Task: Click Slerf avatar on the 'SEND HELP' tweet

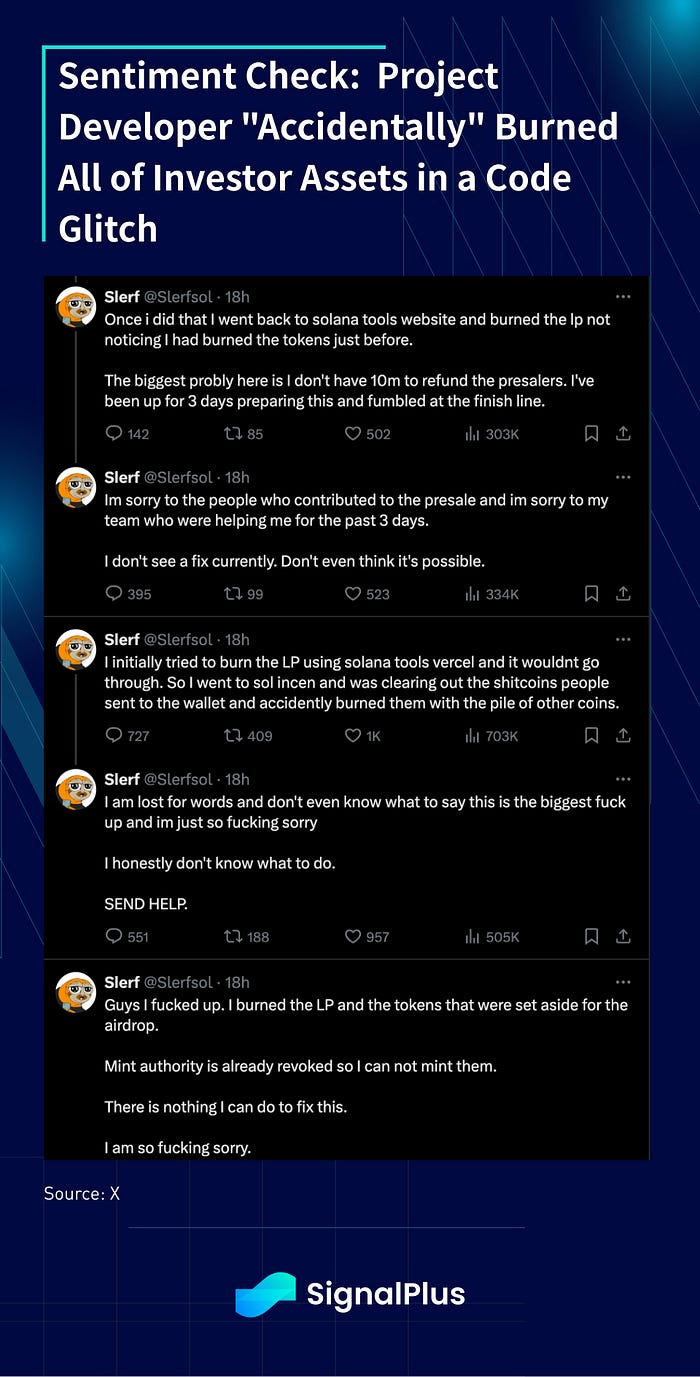Action: click(x=75, y=789)
